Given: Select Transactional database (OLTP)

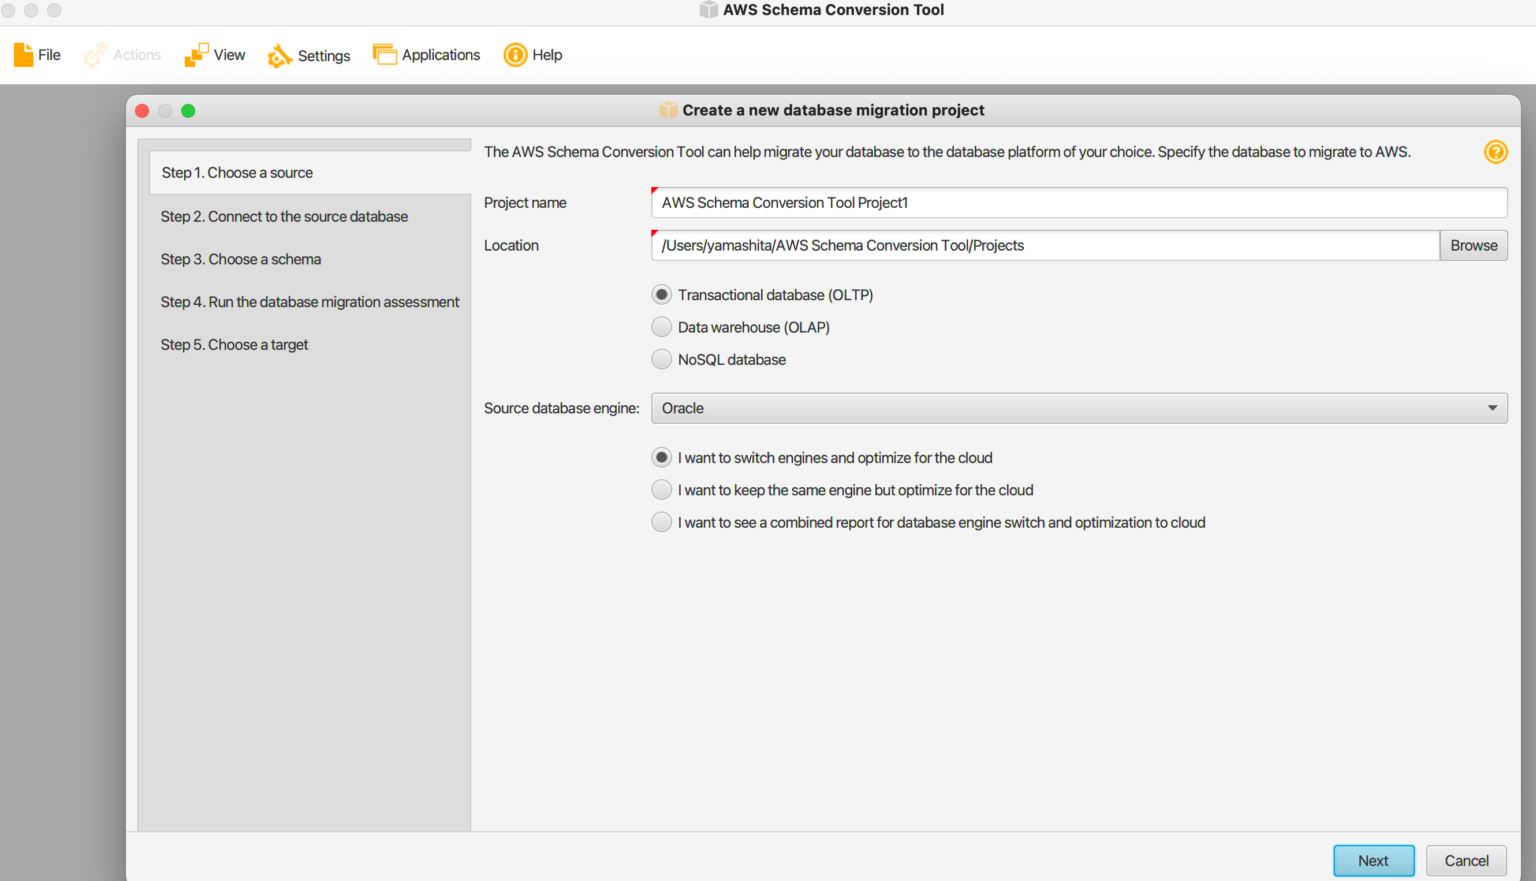Looking at the screenshot, I should point(661,294).
